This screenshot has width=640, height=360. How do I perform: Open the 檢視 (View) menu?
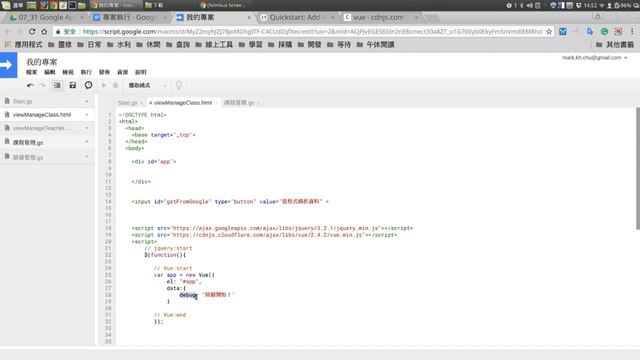[68, 72]
